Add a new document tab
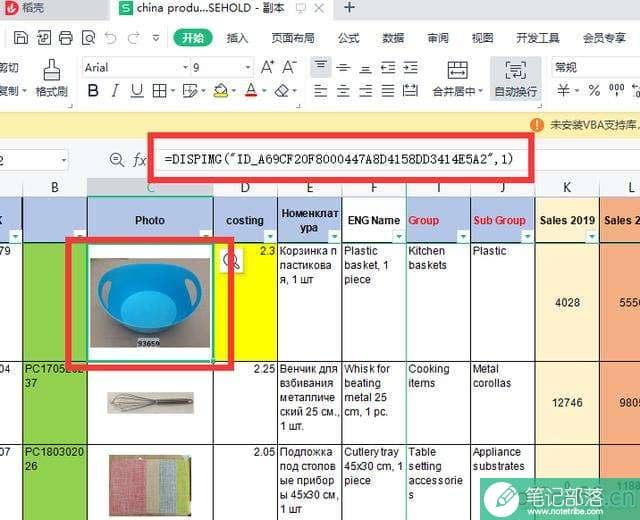Viewport: 640px width, 520px height. click(x=349, y=7)
